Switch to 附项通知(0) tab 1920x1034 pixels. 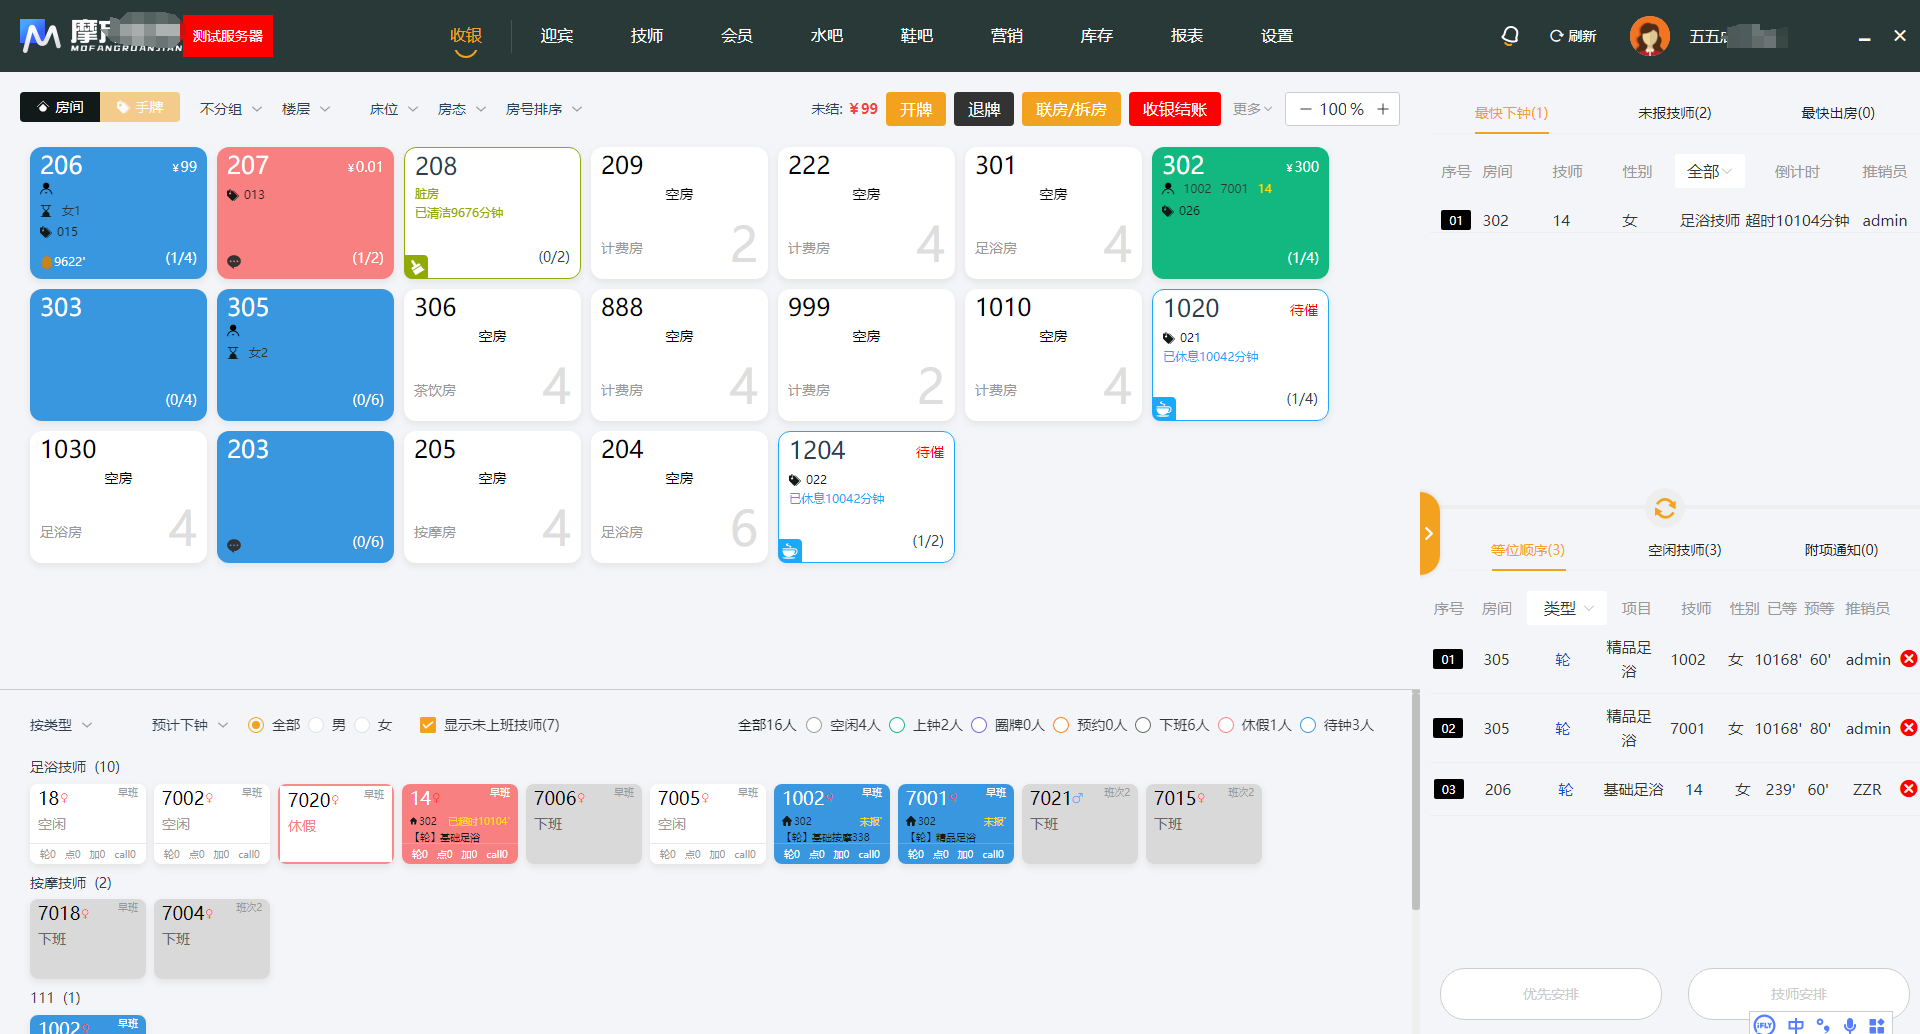pyautogui.click(x=1841, y=550)
